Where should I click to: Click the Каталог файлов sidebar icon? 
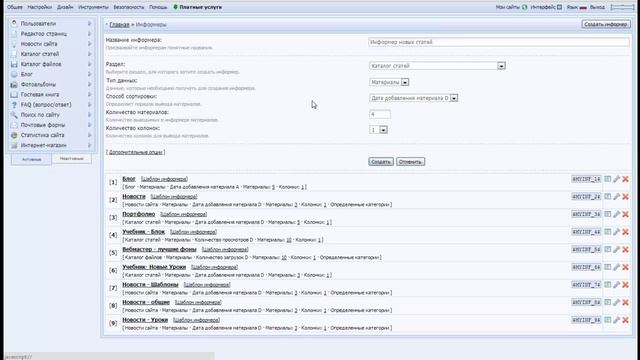pyautogui.click(x=14, y=64)
